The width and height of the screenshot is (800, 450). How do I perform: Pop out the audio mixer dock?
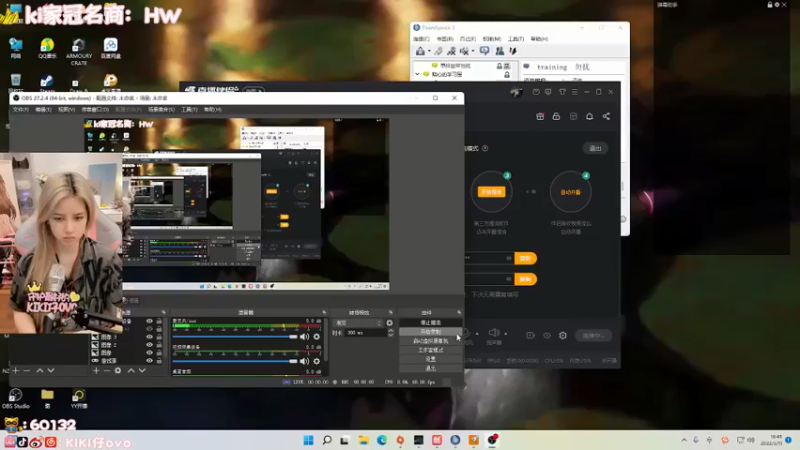pos(324,312)
